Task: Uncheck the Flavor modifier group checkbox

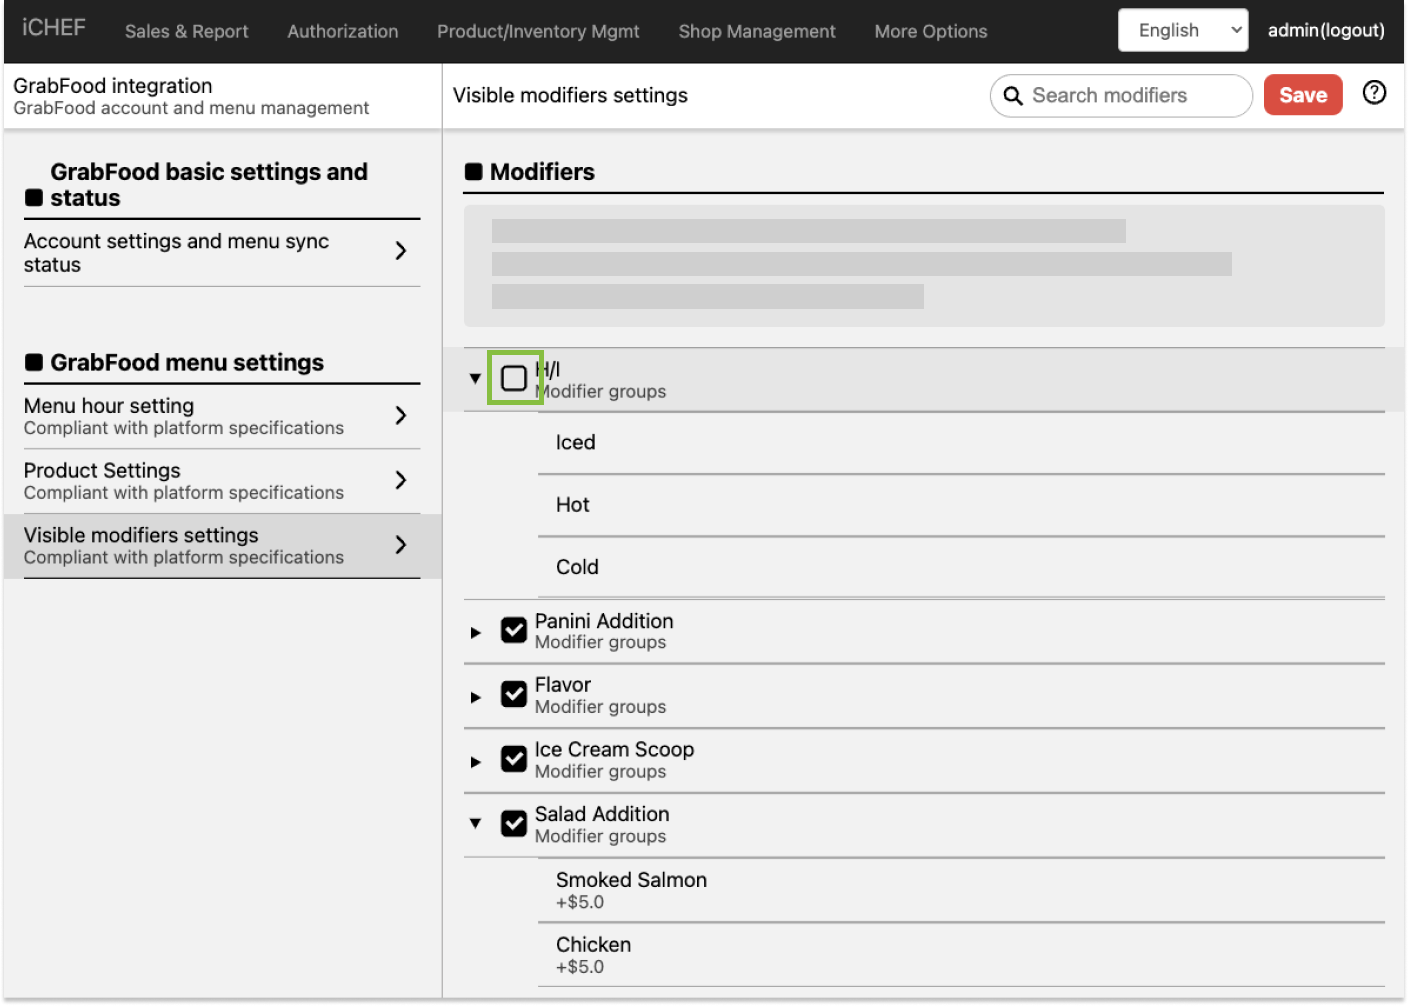Action: (x=514, y=695)
